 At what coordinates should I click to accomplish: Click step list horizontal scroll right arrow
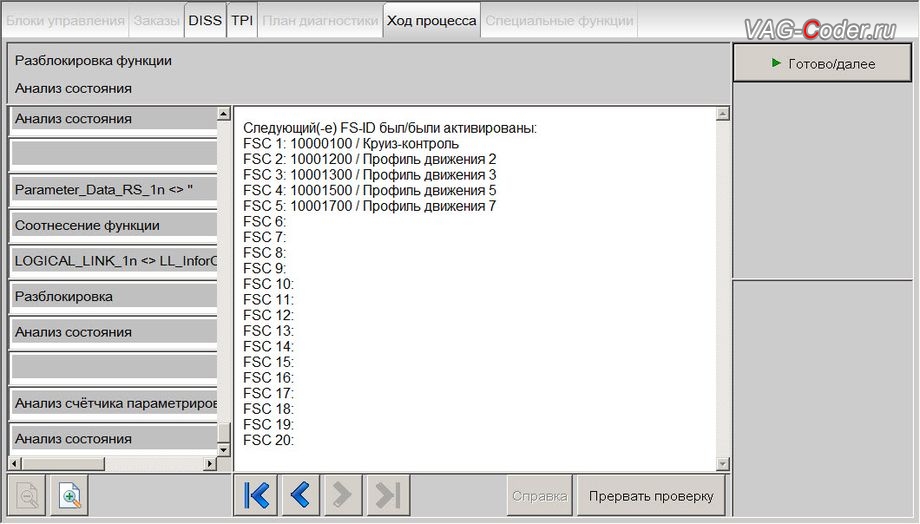tap(210, 464)
